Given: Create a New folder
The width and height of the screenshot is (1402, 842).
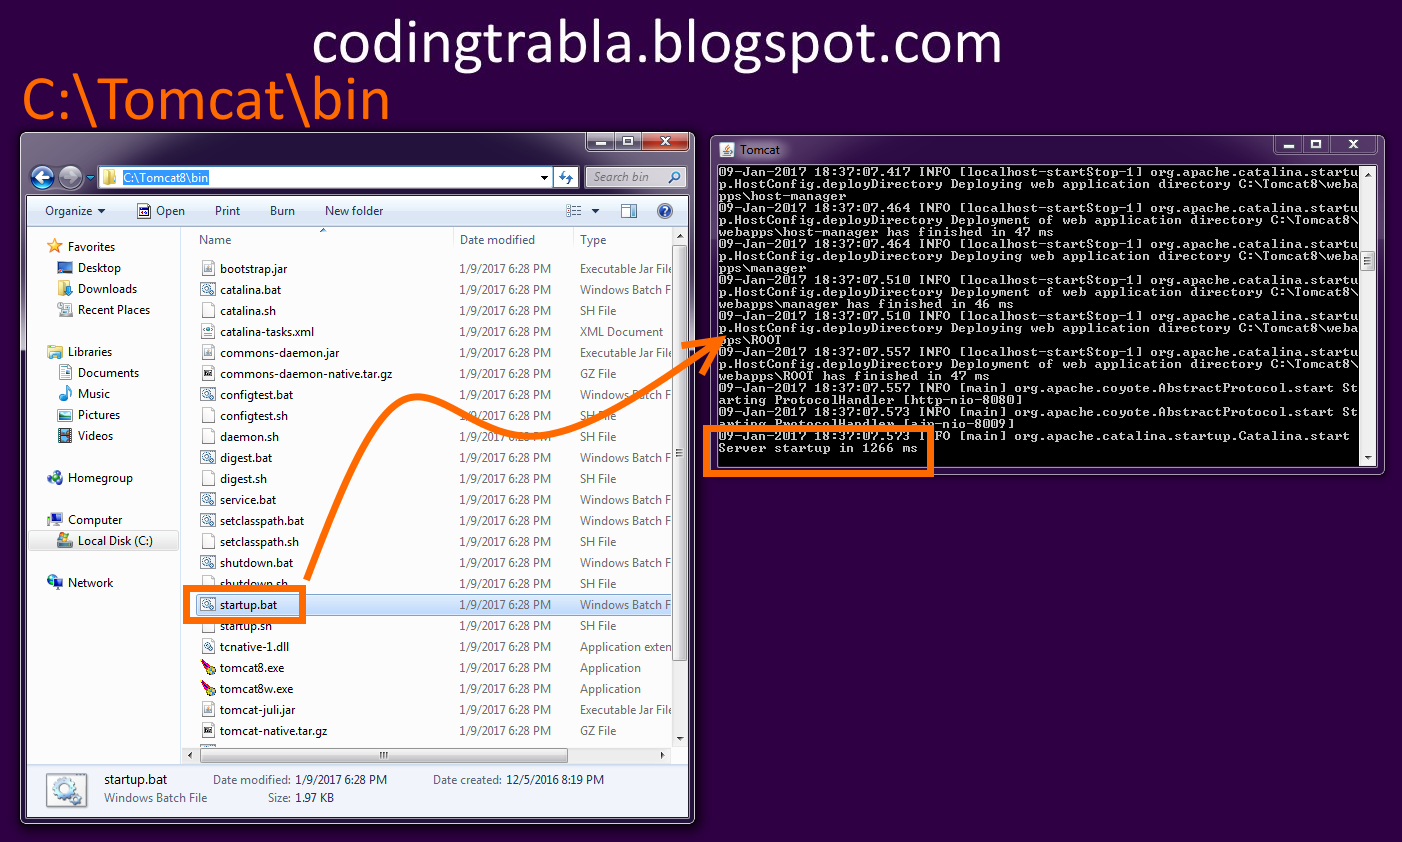Looking at the screenshot, I should [354, 211].
